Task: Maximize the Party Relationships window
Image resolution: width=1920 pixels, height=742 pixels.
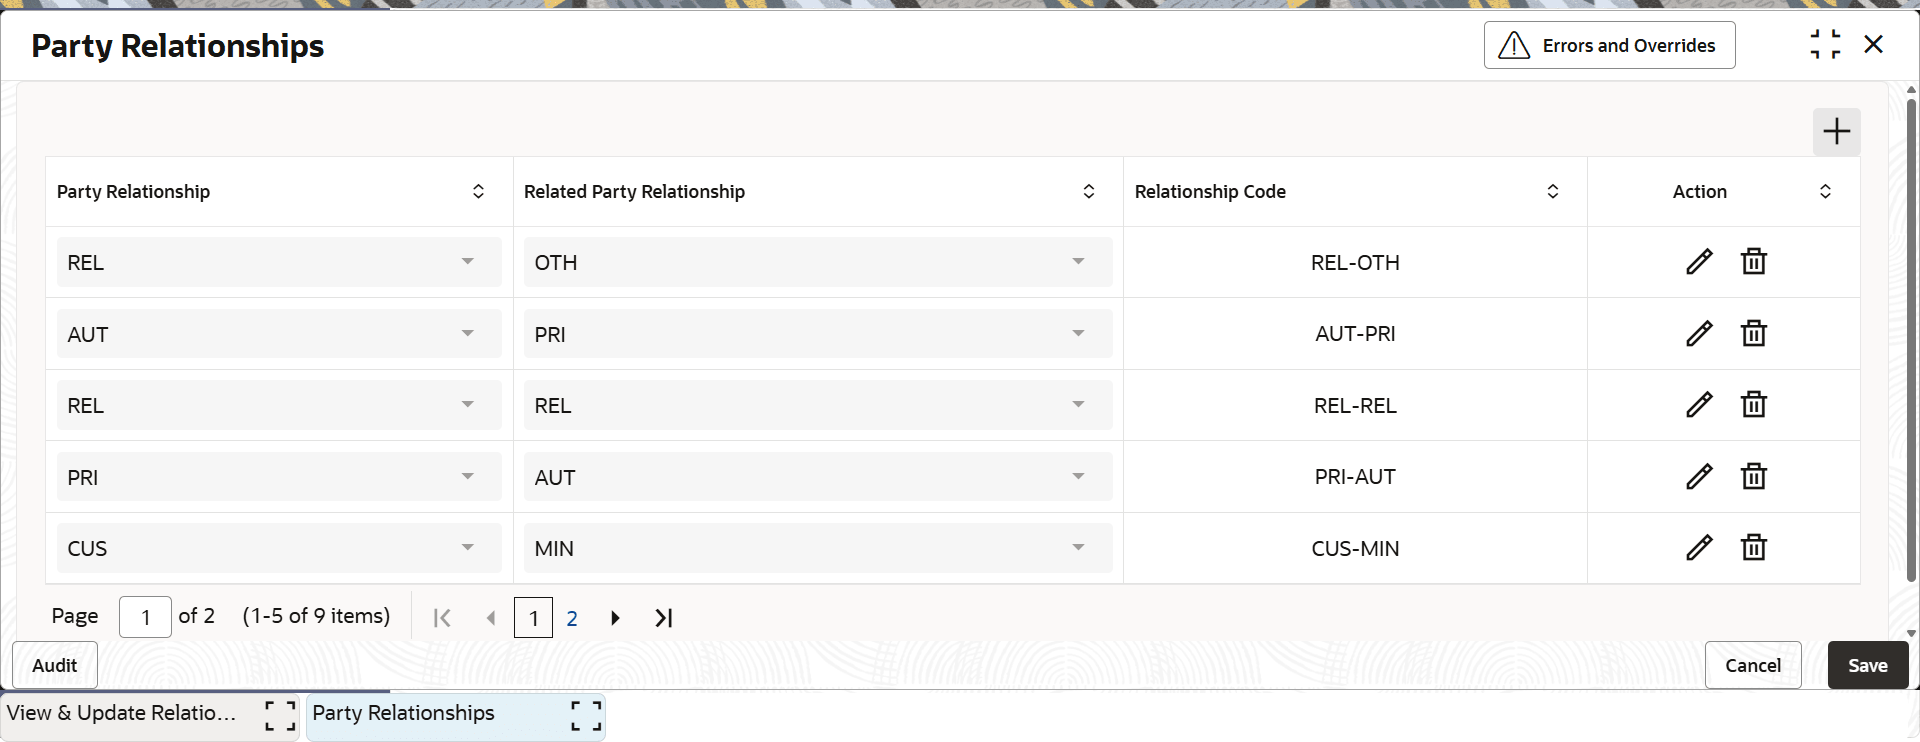Action: pyautogui.click(x=1826, y=44)
